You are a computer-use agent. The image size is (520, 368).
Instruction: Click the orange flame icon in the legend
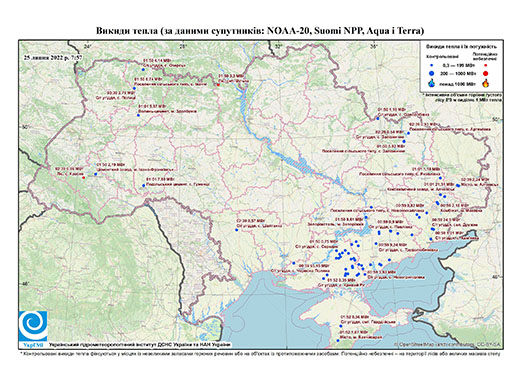coord(486,83)
